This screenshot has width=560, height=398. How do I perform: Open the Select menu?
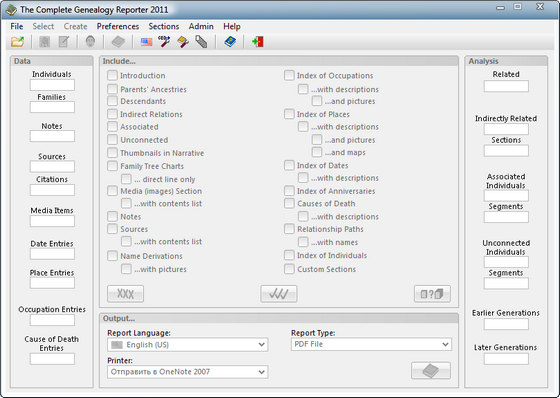(43, 26)
